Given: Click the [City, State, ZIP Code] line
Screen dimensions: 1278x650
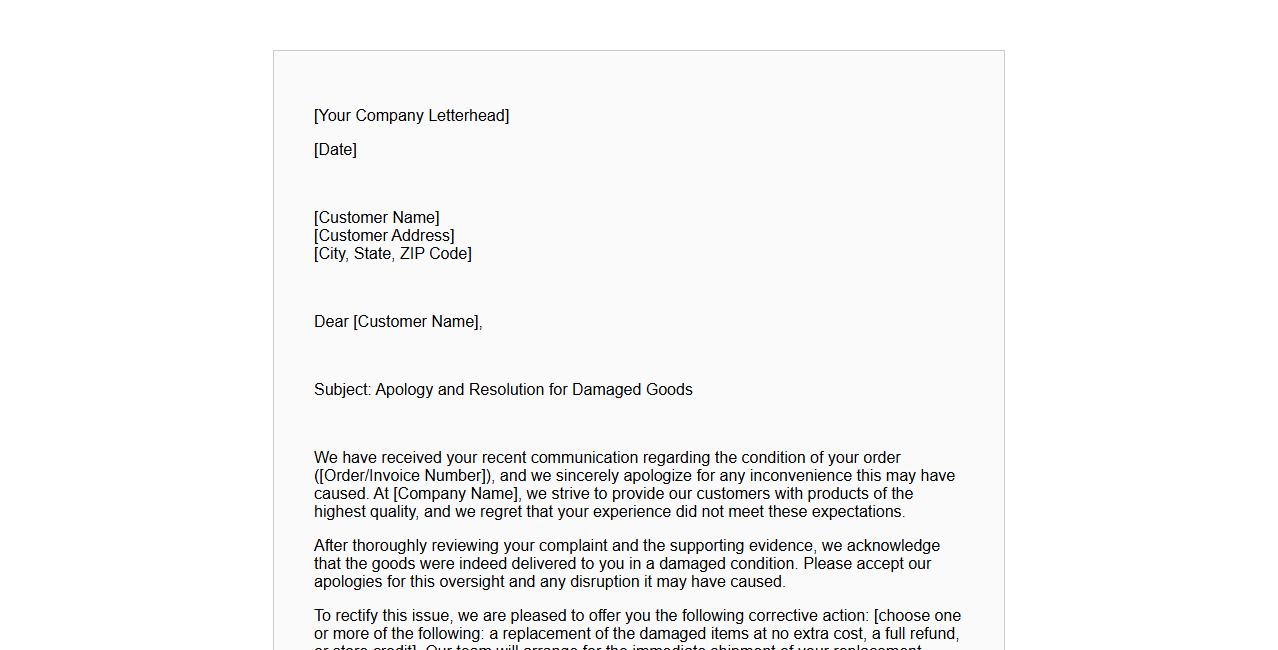Looking at the screenshot, I should (392, 254).
